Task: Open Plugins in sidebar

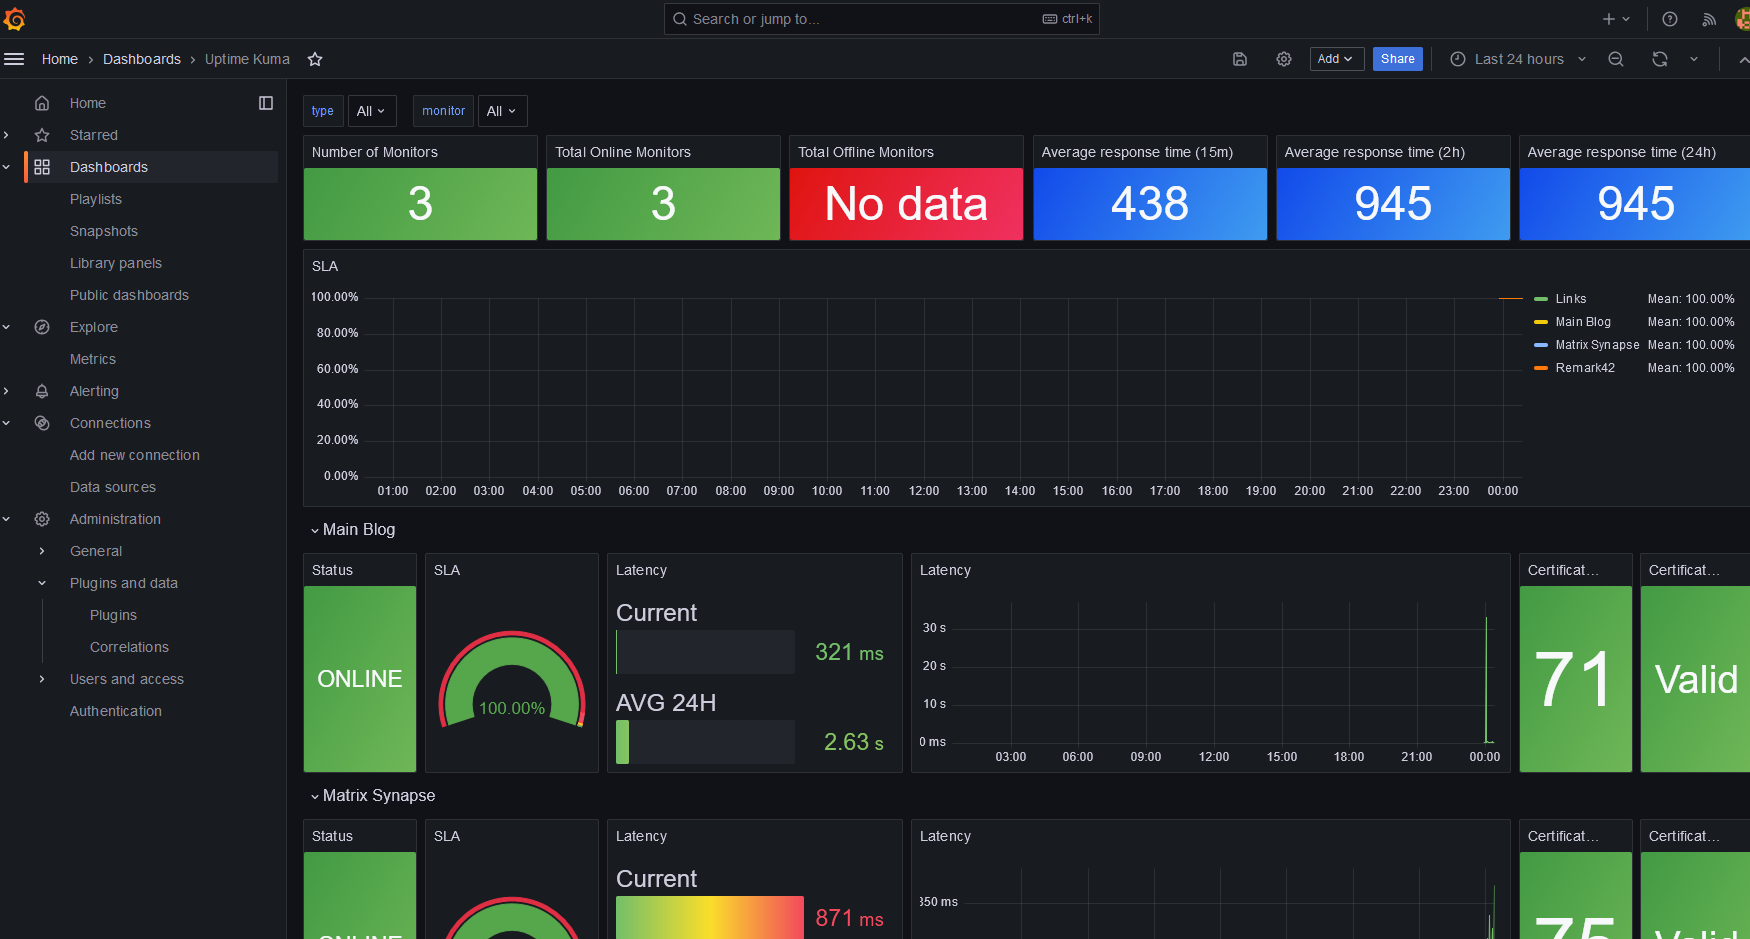Action: click(113, 615)
